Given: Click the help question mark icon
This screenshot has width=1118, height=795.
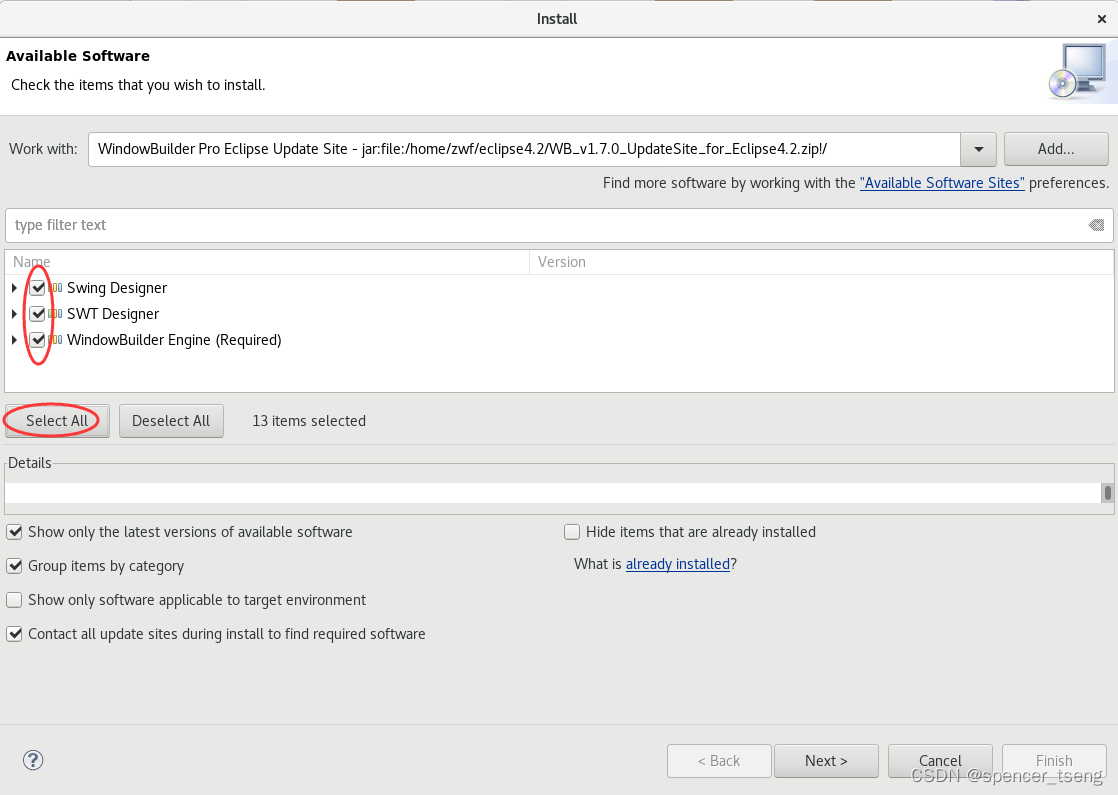Looking at the screenshot, I should 33,760.
